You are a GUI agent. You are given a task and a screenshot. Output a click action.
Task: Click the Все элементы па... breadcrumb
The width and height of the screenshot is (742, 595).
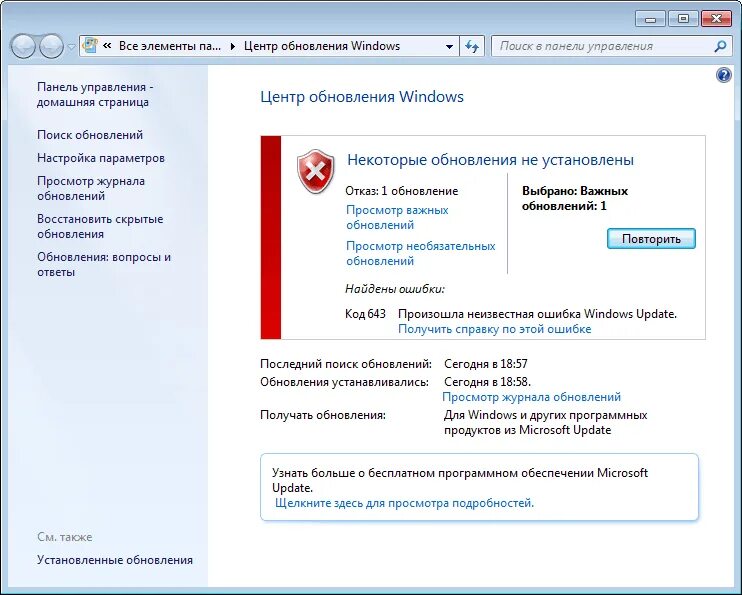170,46
